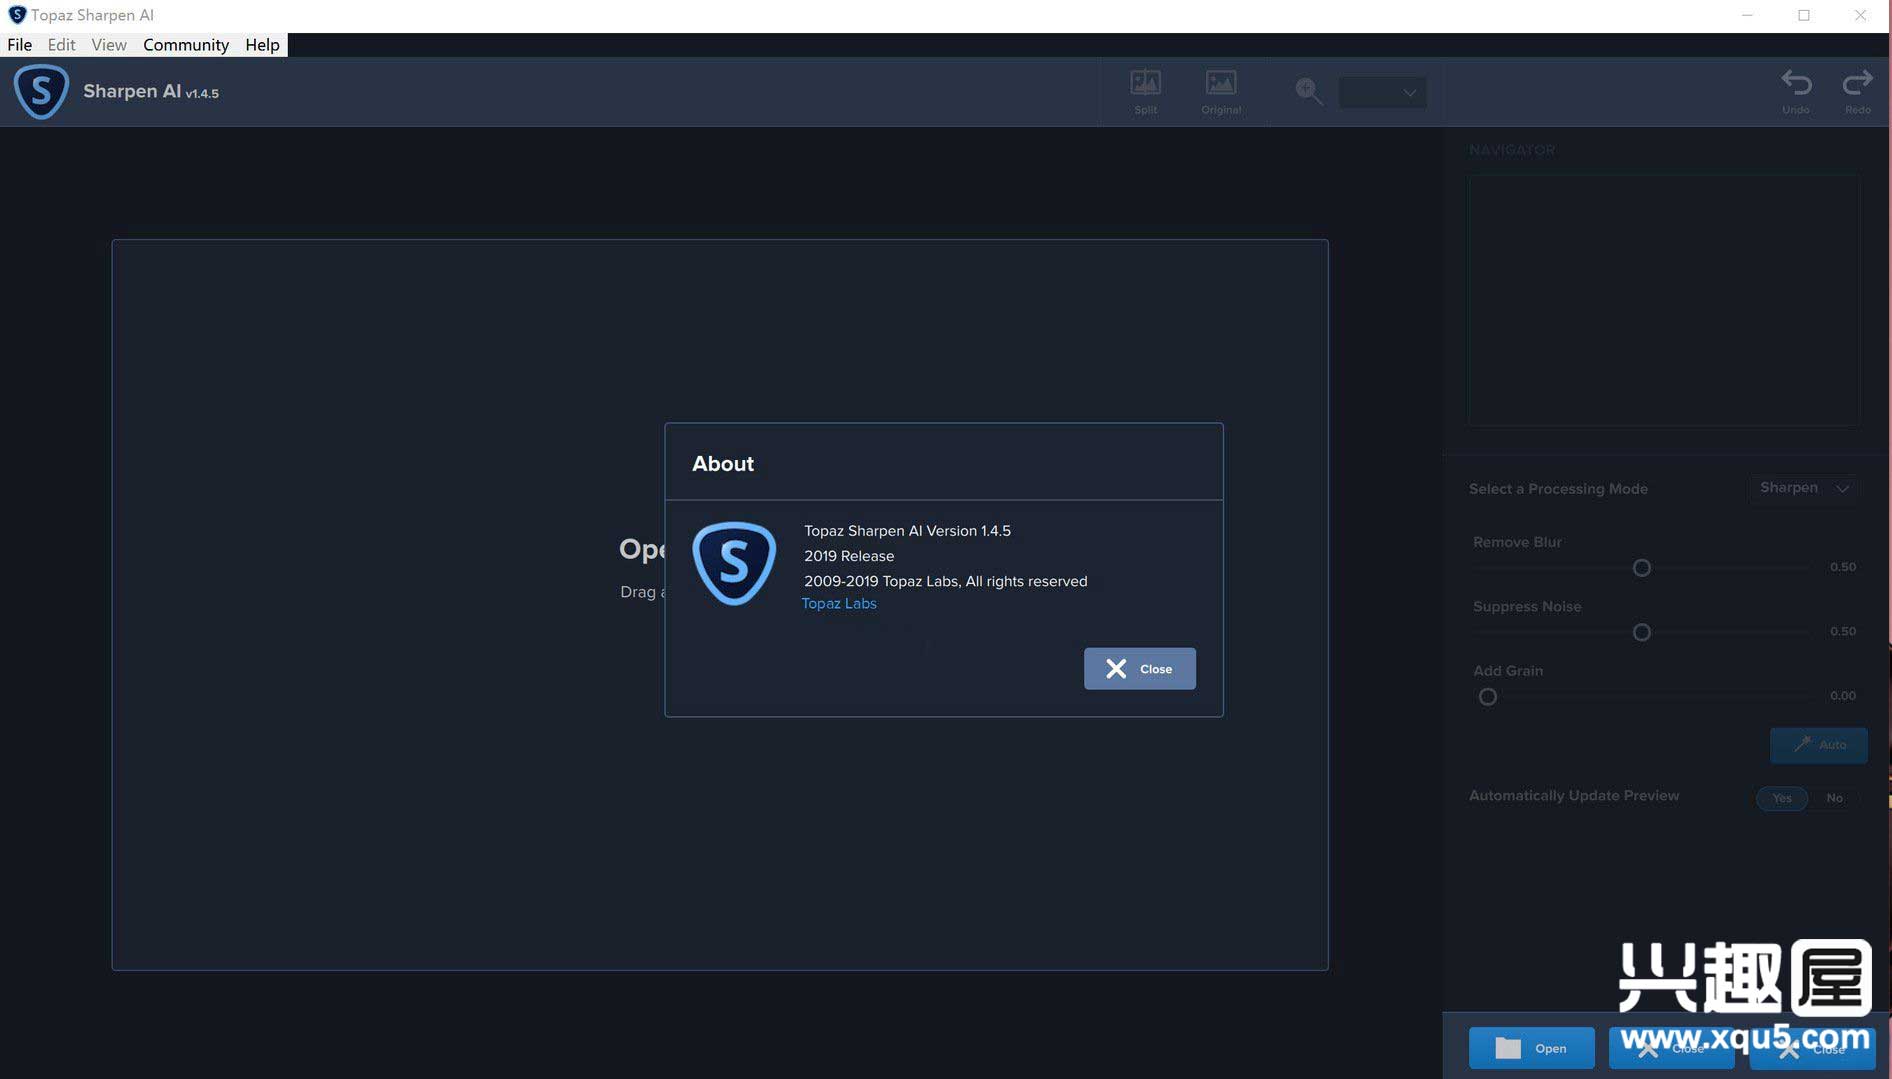Open the Topaz Labs link
The width and height of the screenshot is (1892, 1079).
click(x=839, y=603)
